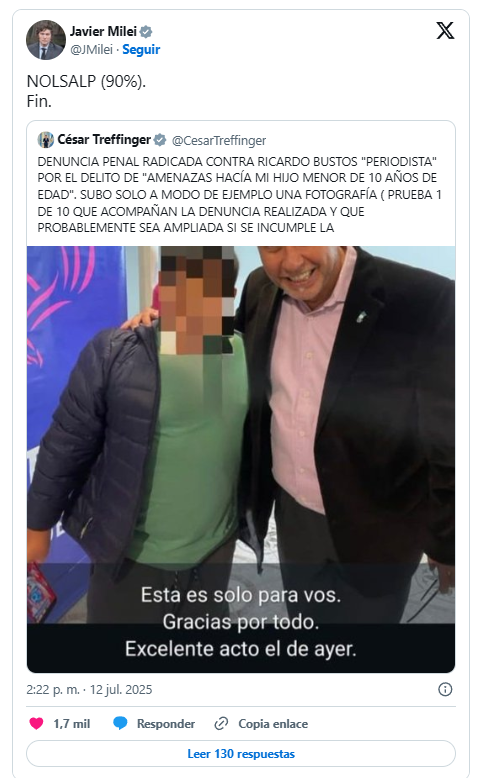Click the Copia enlace label

point(273,724)
